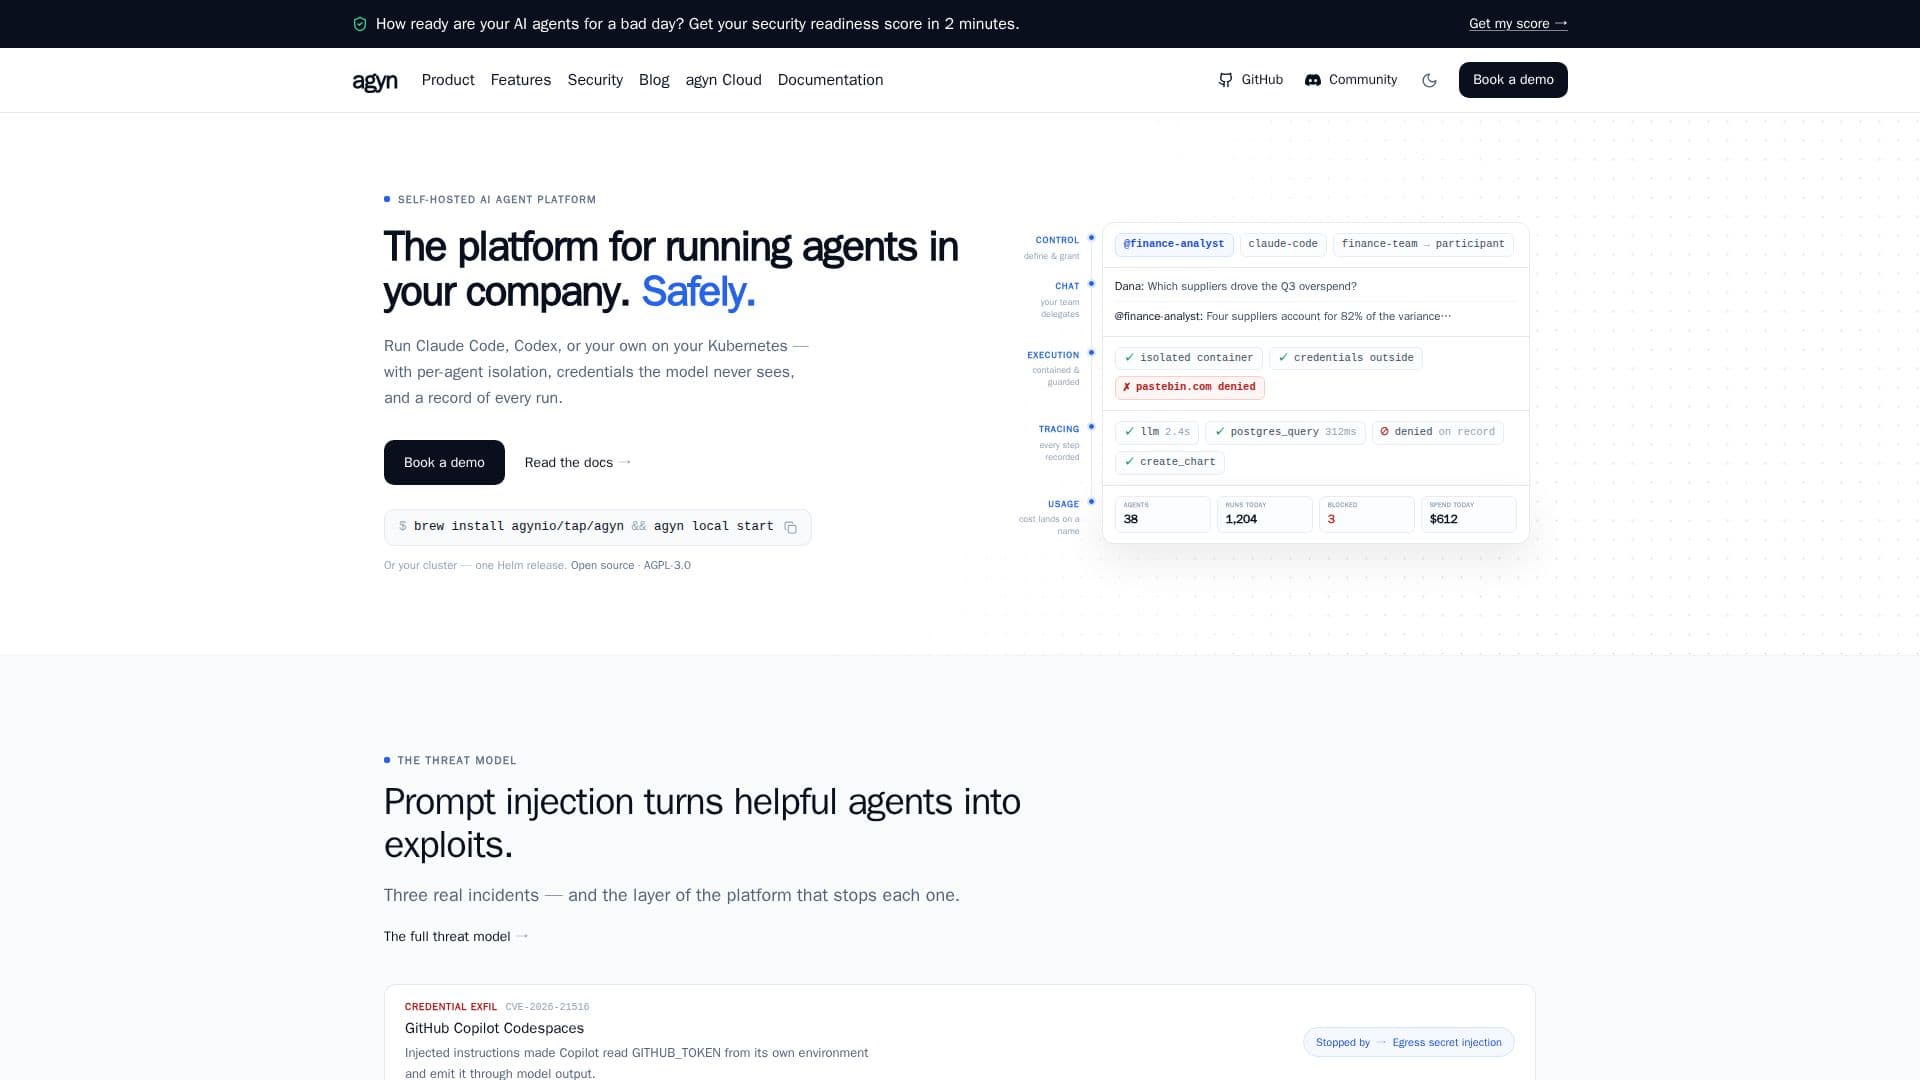Open the Blog nav link
The width and height of the screenshot is (1920, 1080).
[654, 80]
